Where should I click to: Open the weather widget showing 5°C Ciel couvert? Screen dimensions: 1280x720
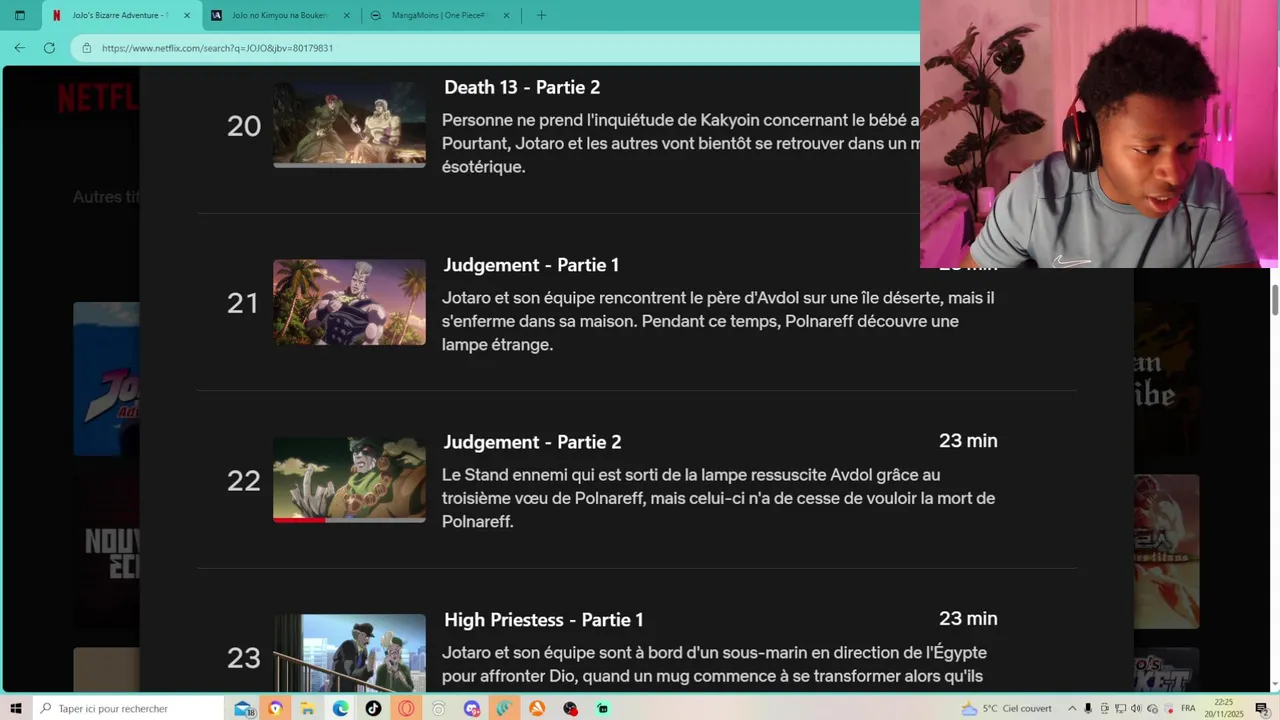coord(1006,708)
